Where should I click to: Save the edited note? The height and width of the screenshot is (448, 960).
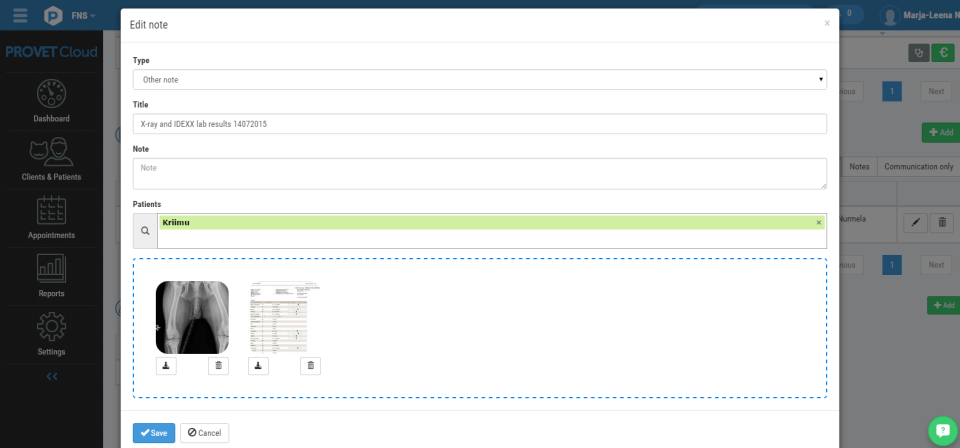point(154,433)
